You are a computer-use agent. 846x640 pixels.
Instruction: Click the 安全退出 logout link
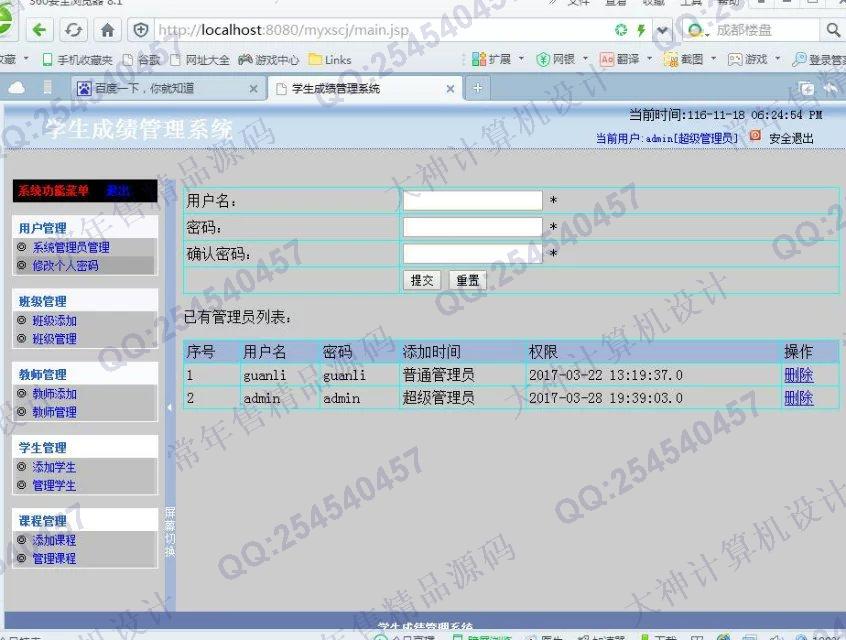pyautogui.click(x=791, y=138)
